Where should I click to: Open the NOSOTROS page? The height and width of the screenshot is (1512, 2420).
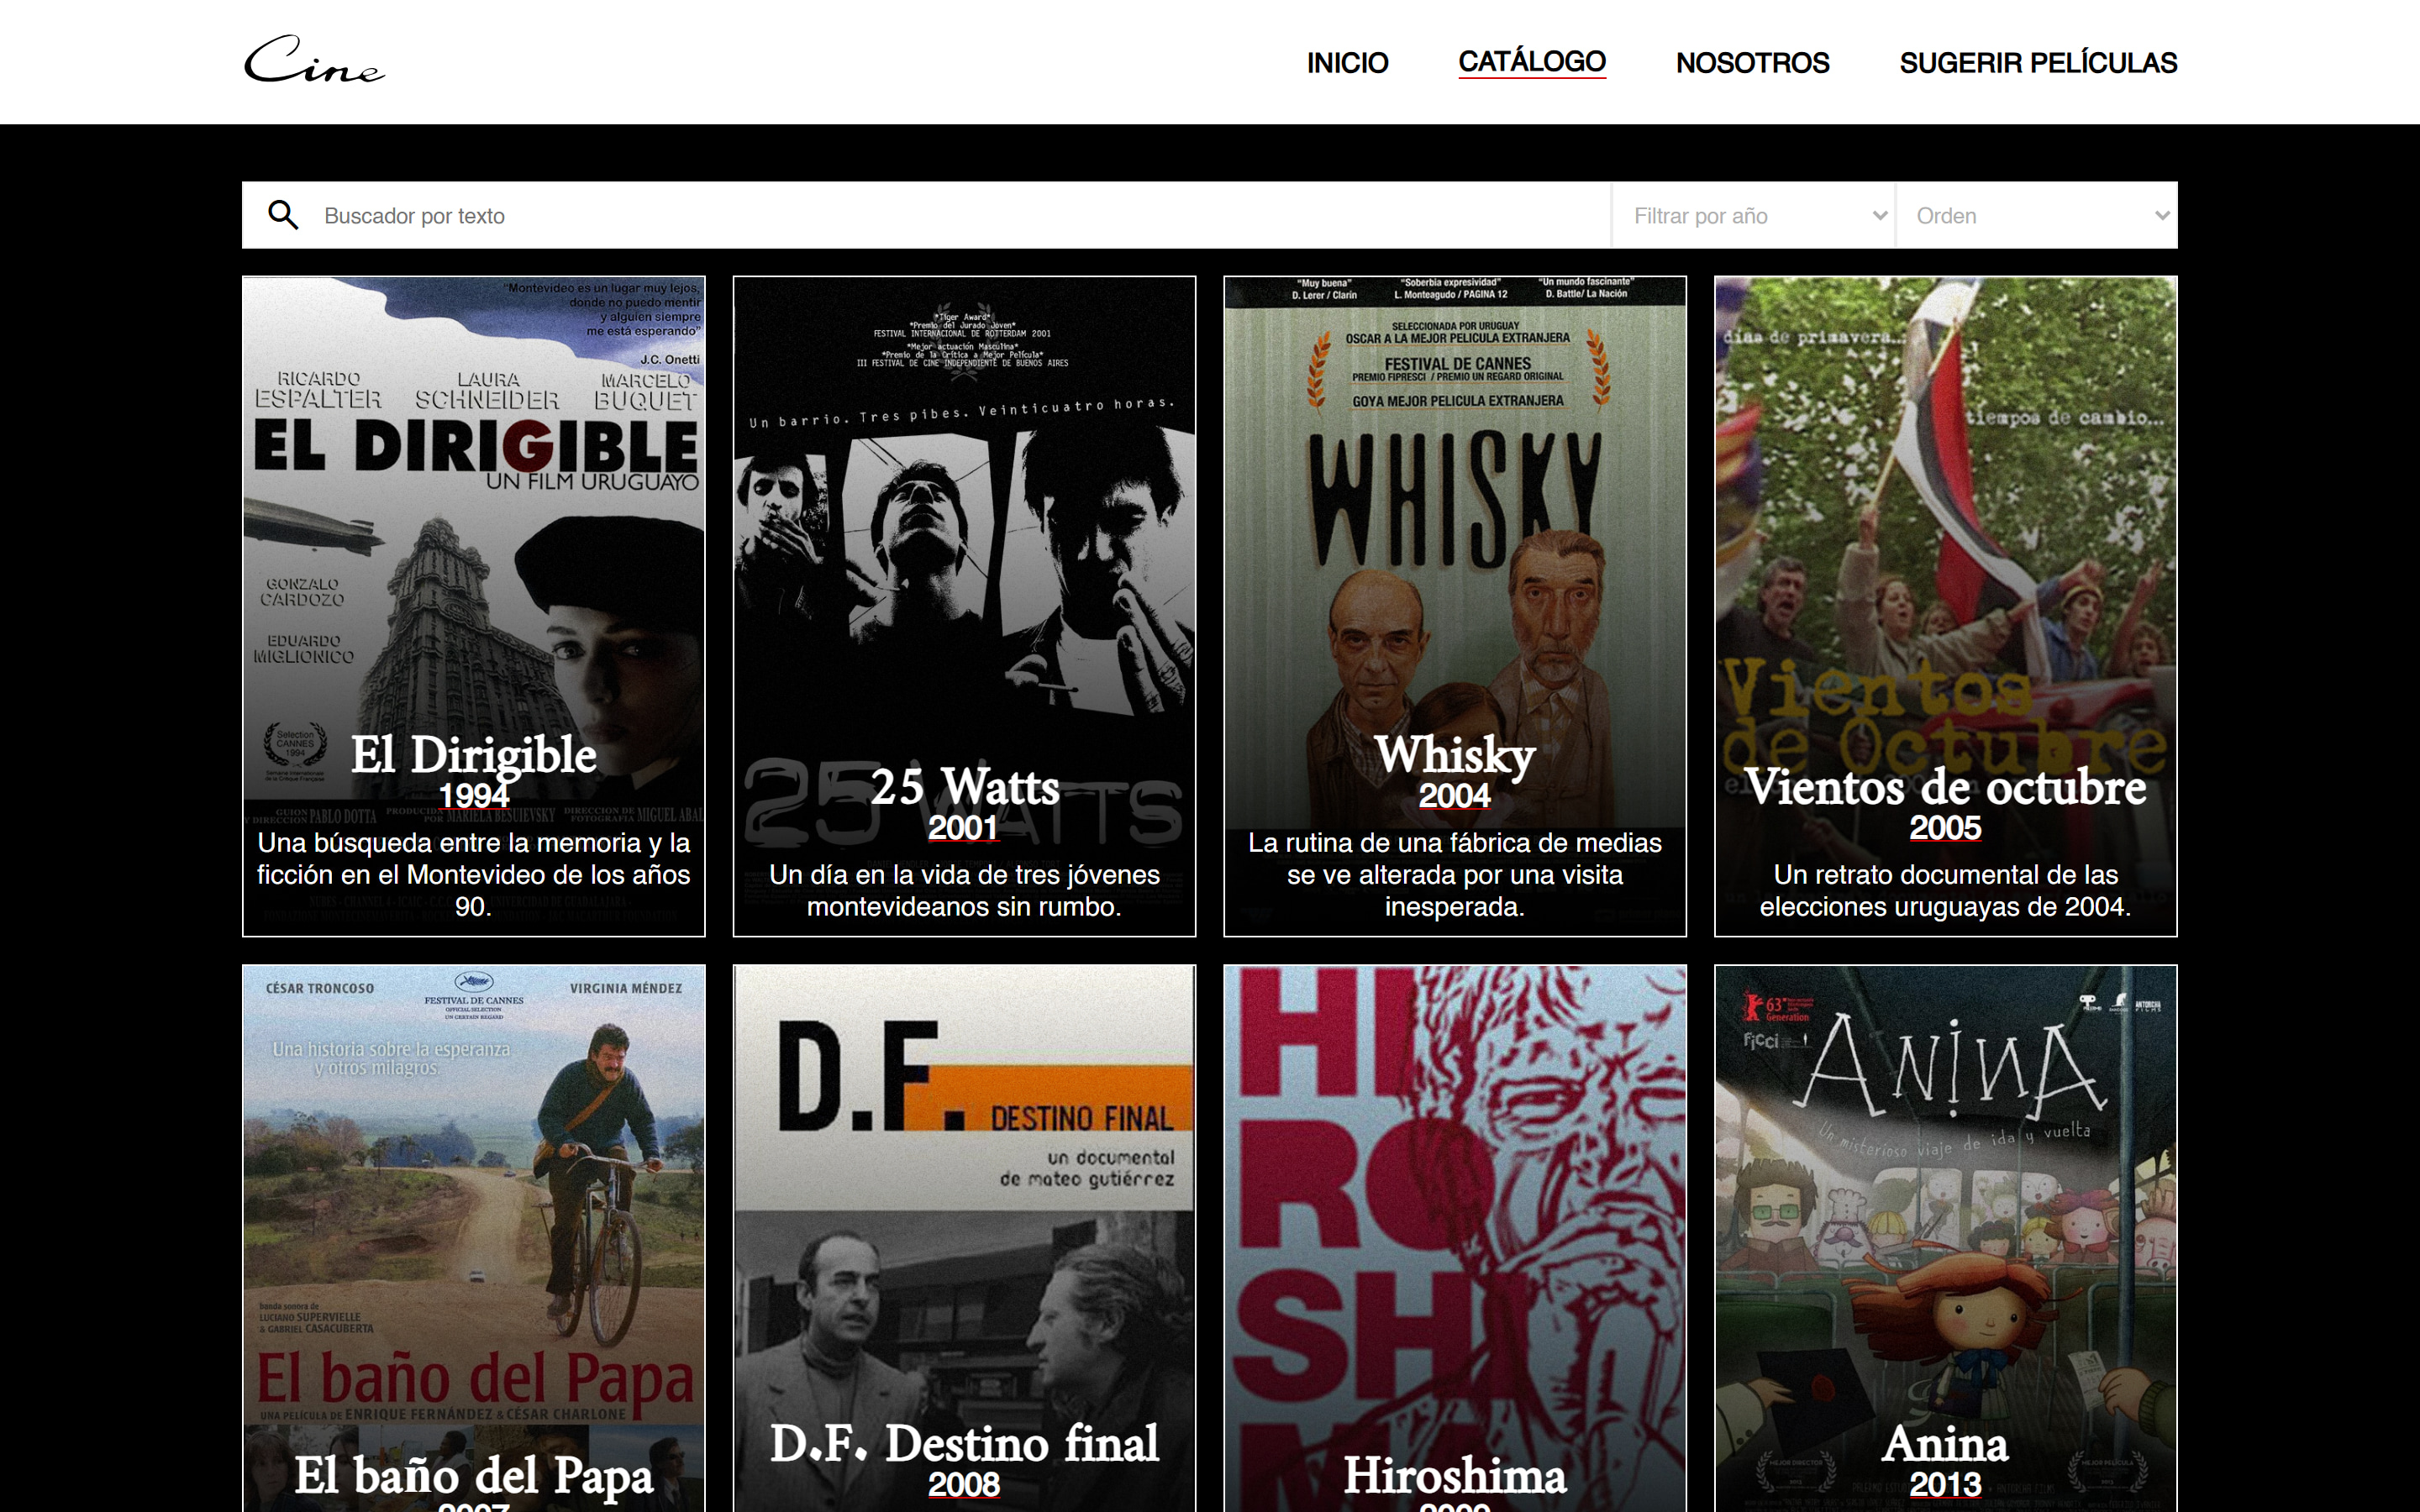(1752, 63)
